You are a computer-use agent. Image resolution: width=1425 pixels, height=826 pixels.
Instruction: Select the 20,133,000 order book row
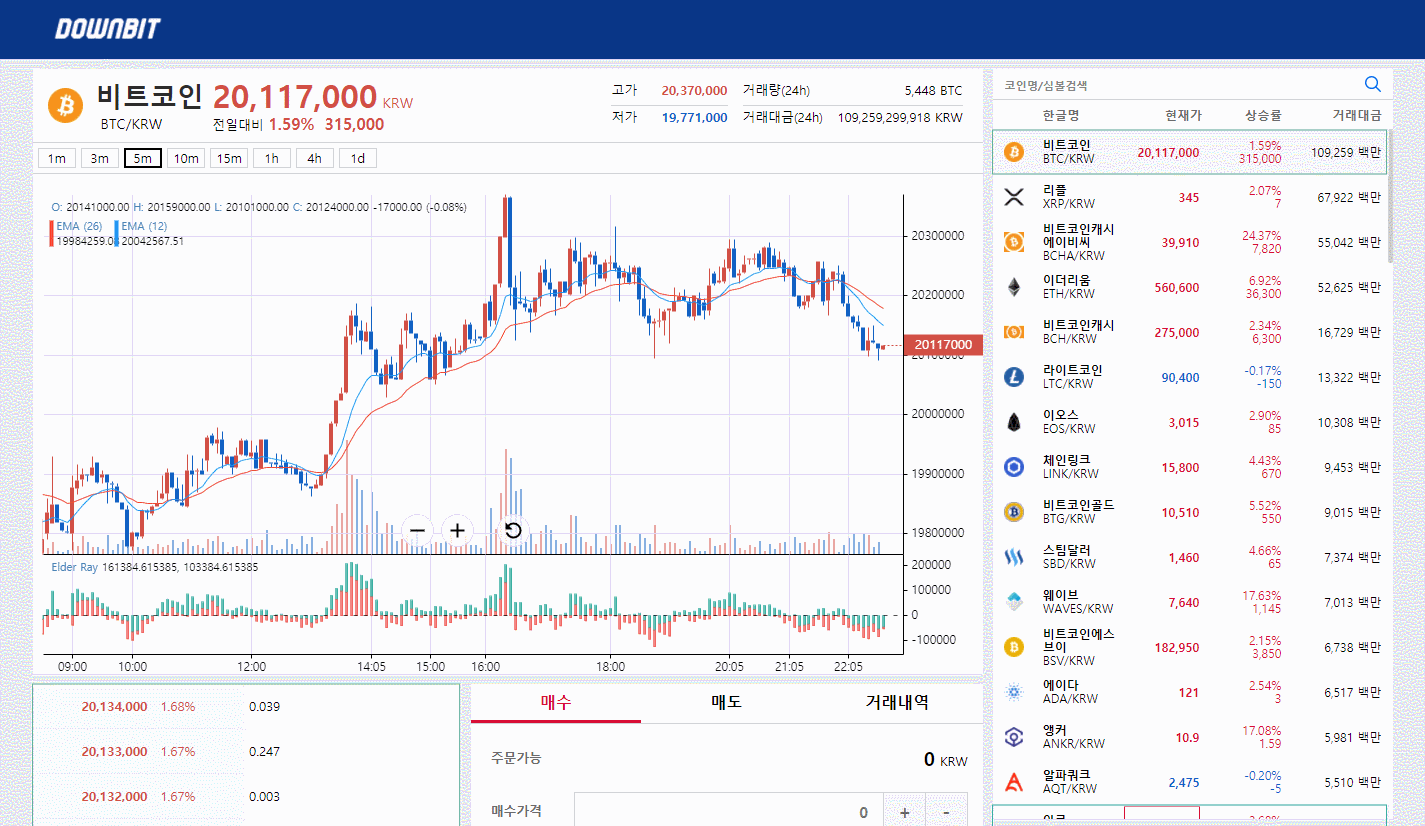pos(246,752)
